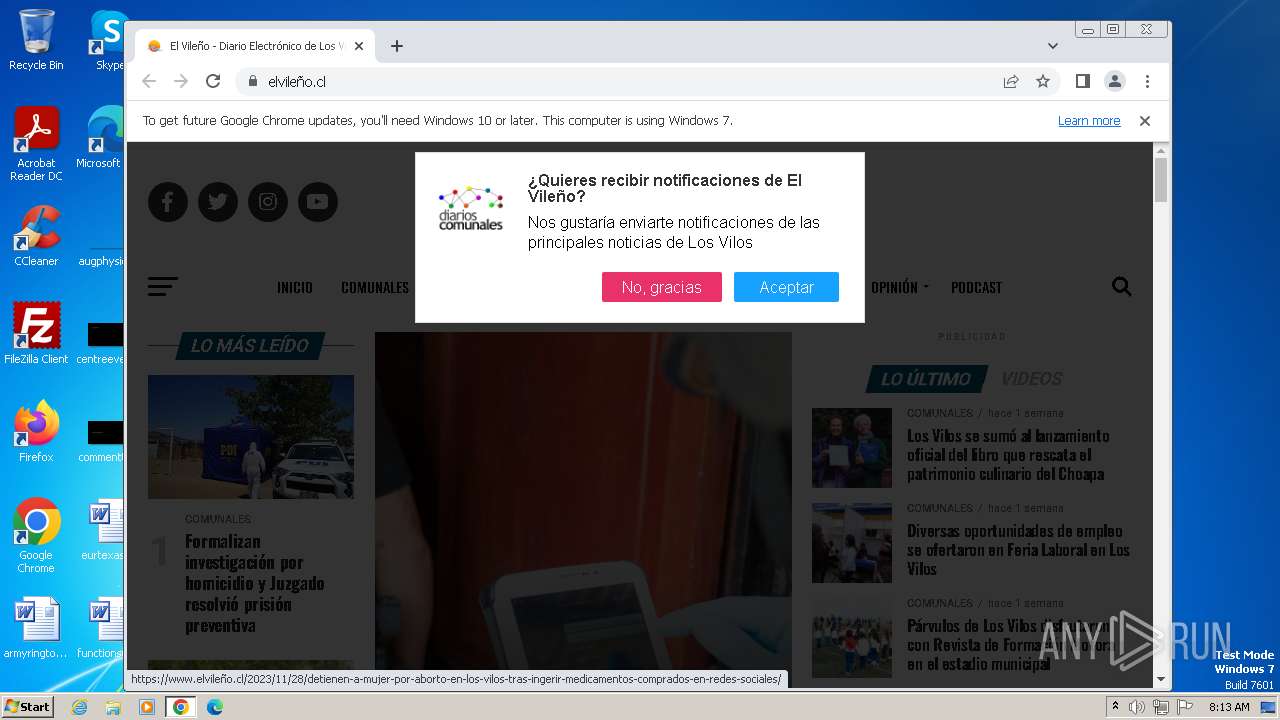
Task: Share this page from address bar
Action: [x=1011, y=81]
